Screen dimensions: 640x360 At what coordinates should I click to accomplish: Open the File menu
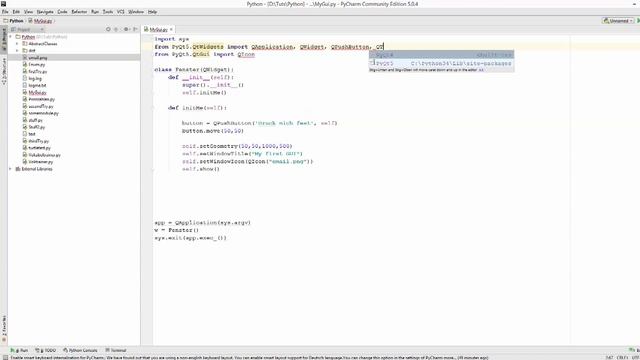tap(5, 12)
